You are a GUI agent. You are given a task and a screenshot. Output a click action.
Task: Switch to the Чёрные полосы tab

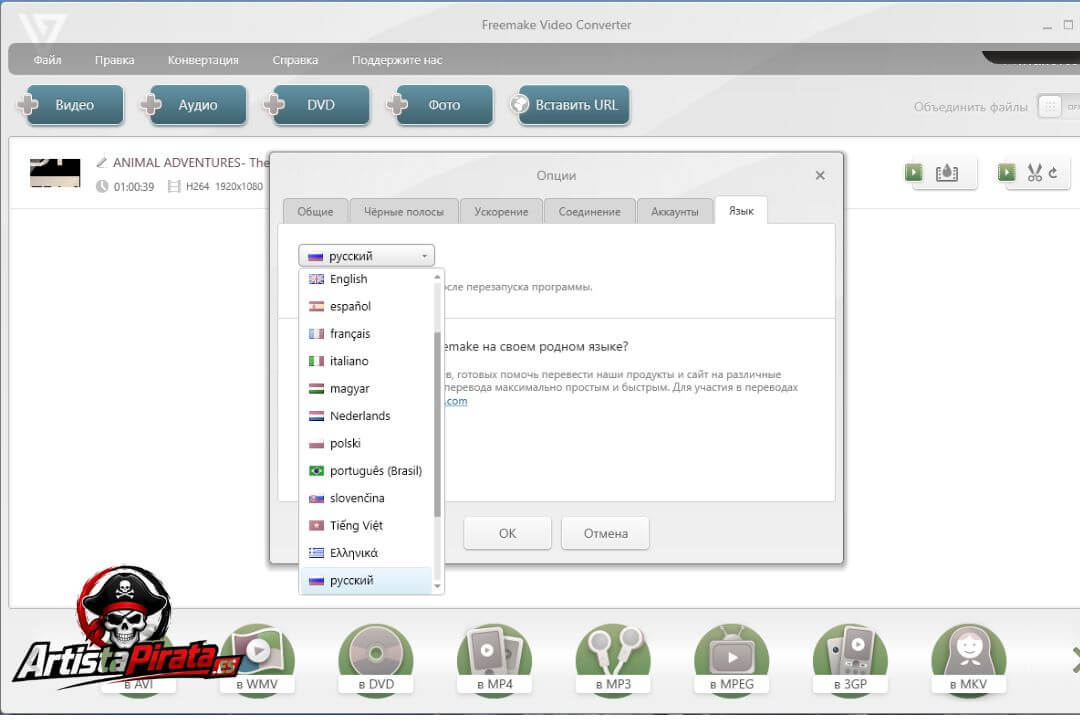[404, 212]
